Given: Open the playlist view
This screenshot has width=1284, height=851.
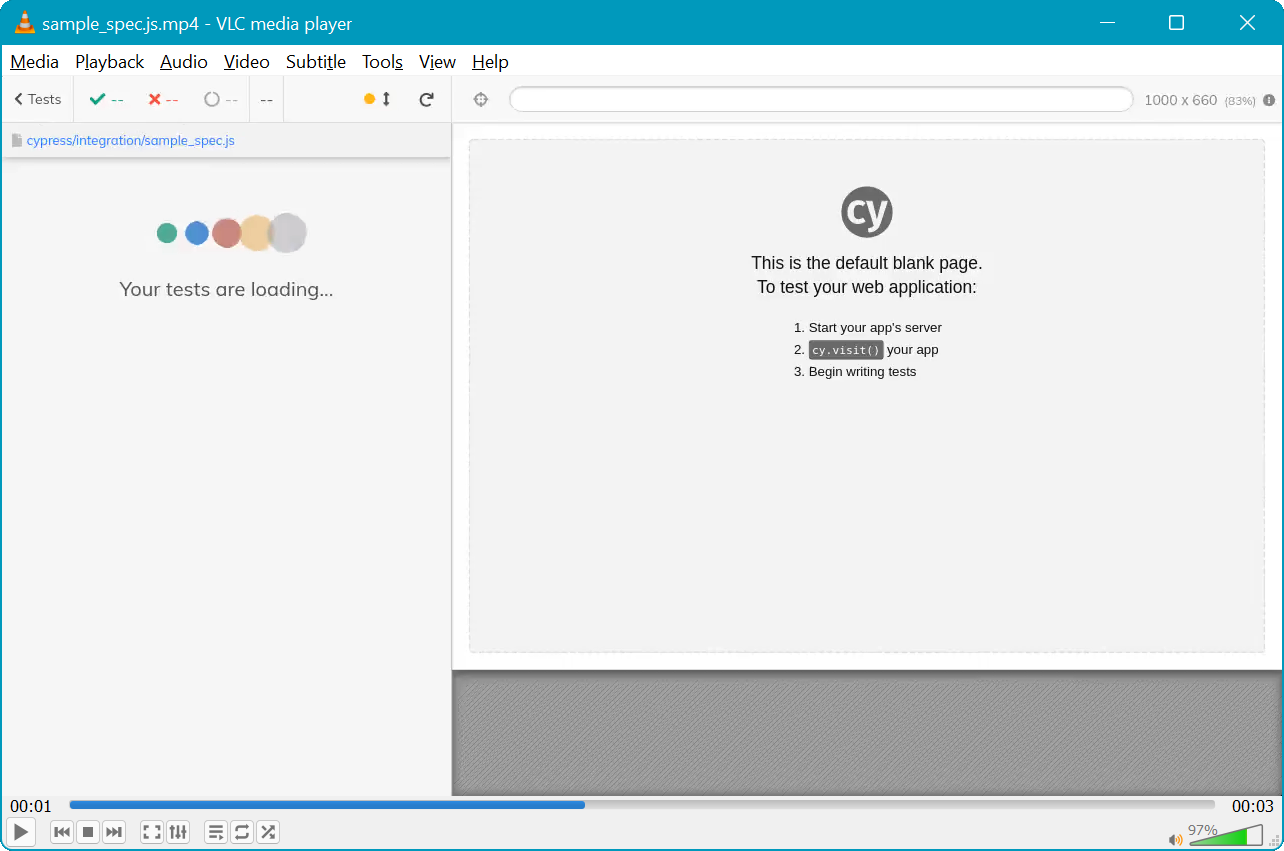Looking at the screenshot, I should tap(216, 832).
